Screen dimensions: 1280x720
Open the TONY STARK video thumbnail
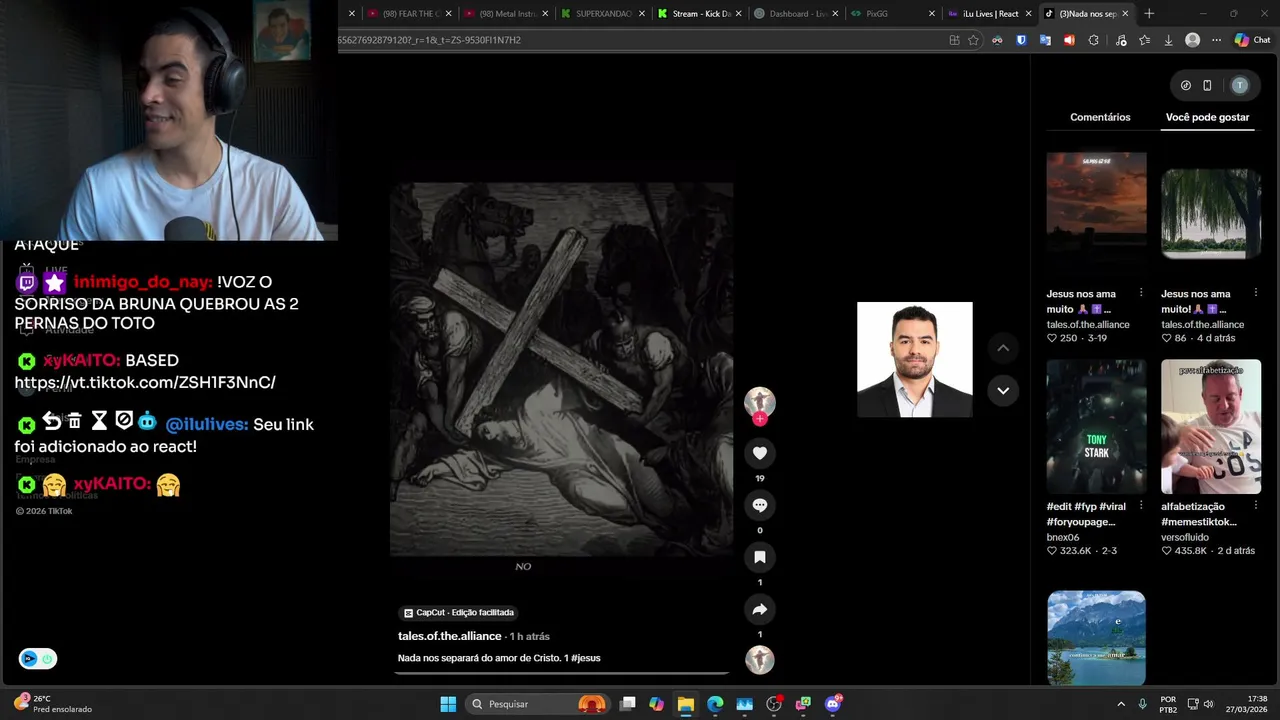click(x=1096, y=427)
